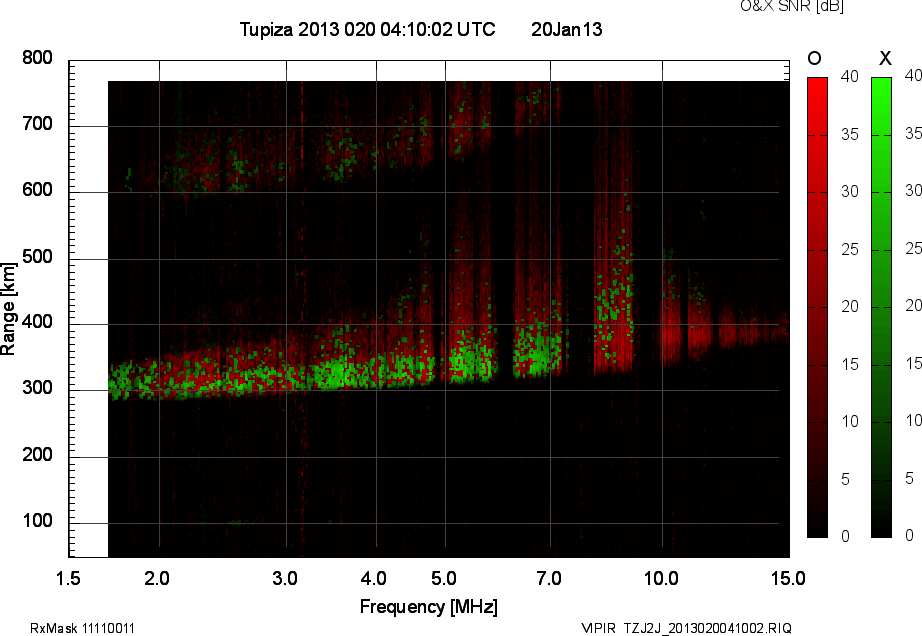Click the 'RxMask 11110011' text
This screenshot has width=922, height=636.
(83, 628)
